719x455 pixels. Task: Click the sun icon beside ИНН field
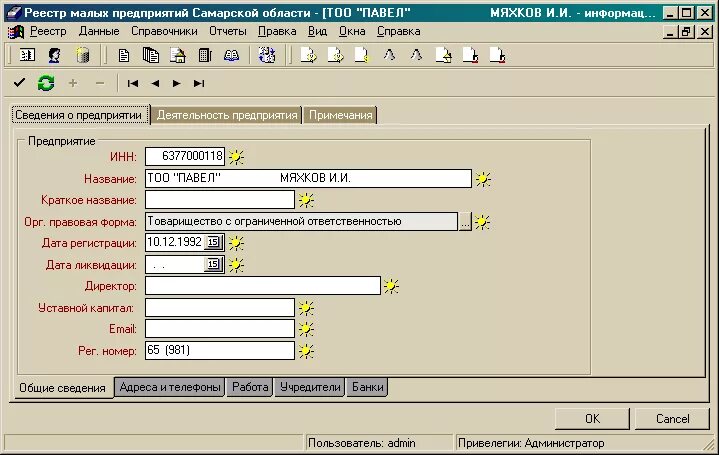(x=236, y=157)
